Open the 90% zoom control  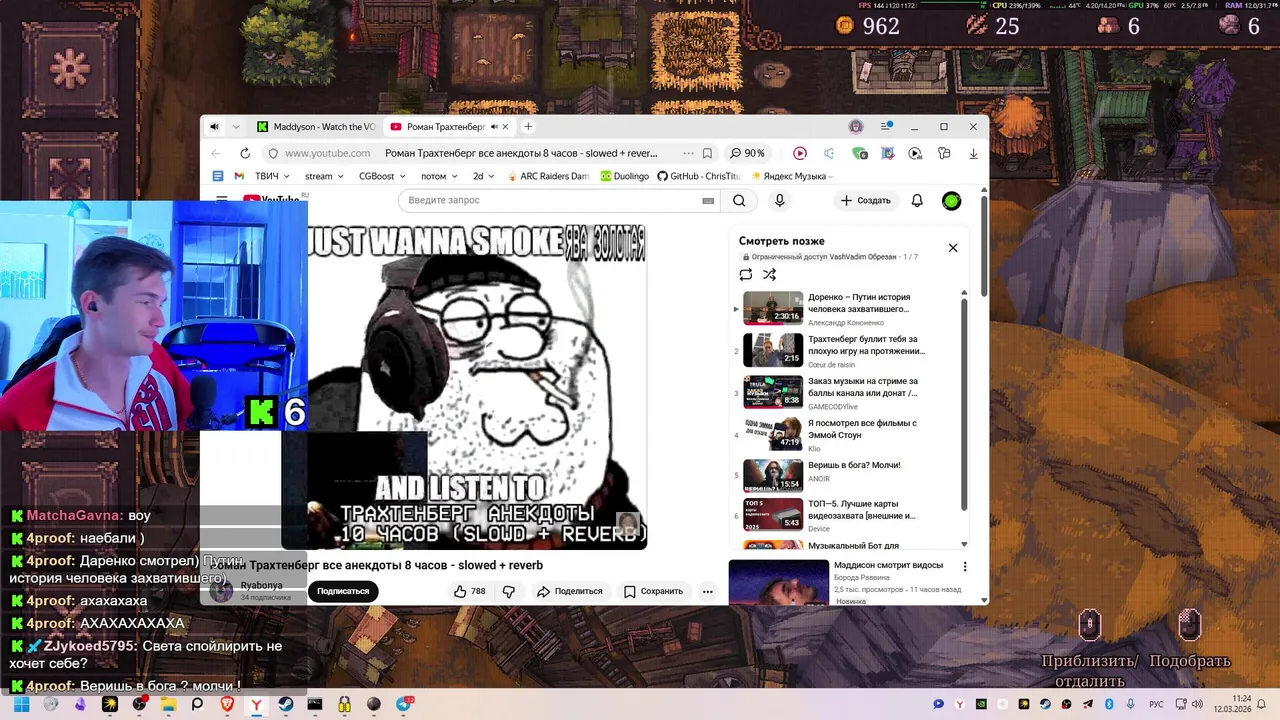tap(747, 153)
